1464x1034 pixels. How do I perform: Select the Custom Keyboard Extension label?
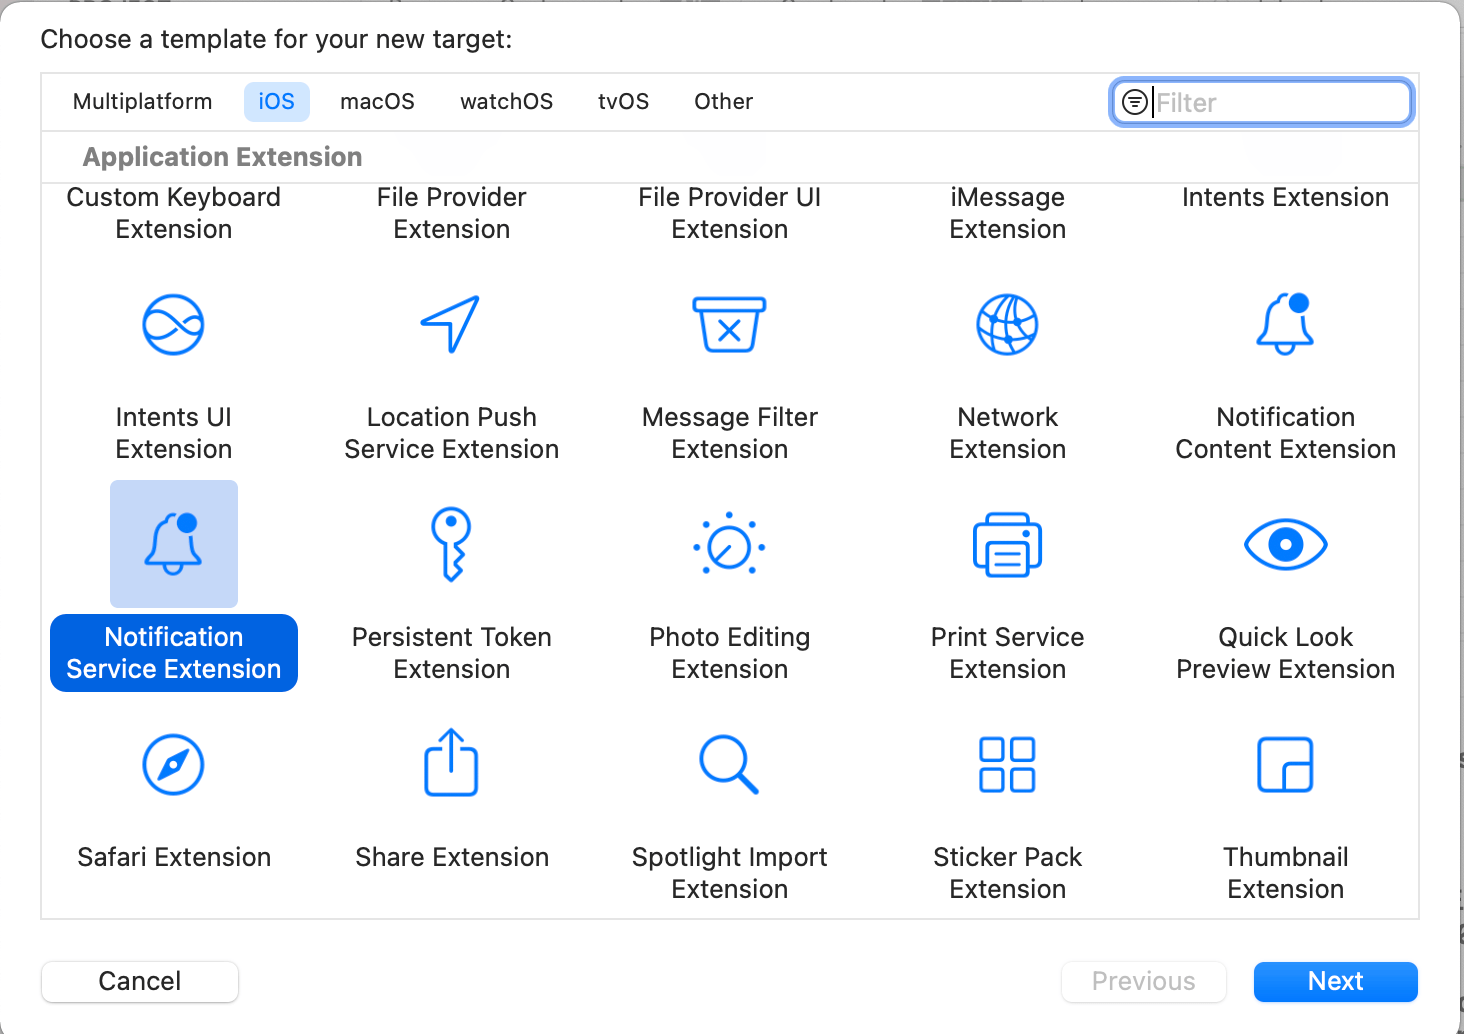[174, 213]
